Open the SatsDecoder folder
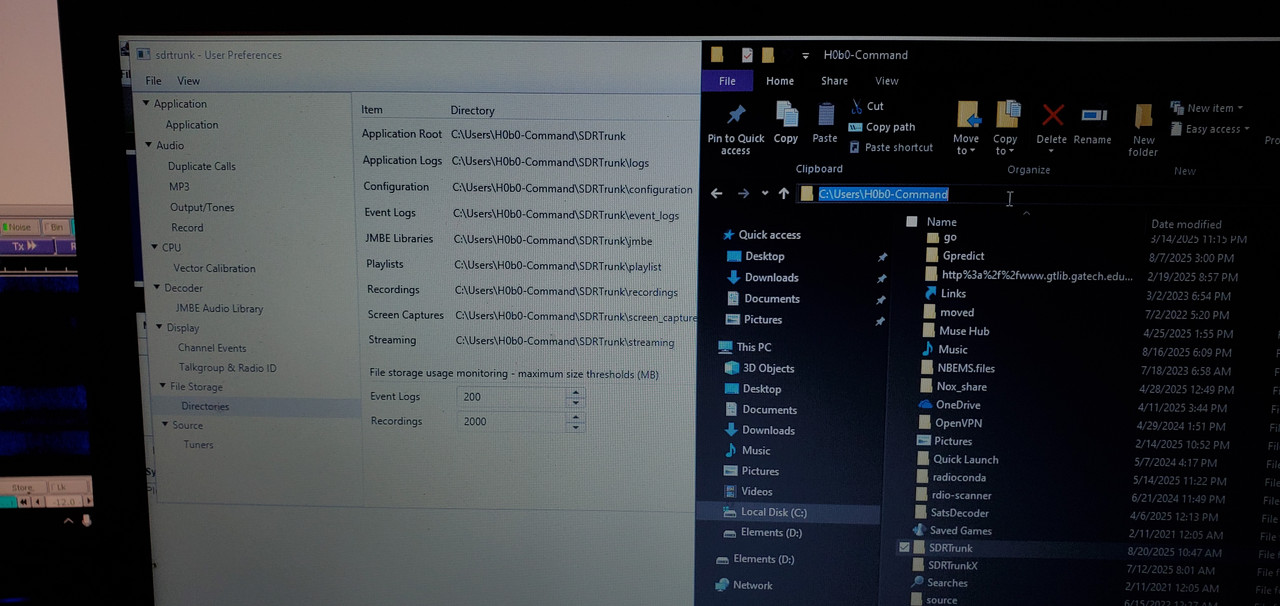This screenshot has height=606, width=1280. pos(959,513)
